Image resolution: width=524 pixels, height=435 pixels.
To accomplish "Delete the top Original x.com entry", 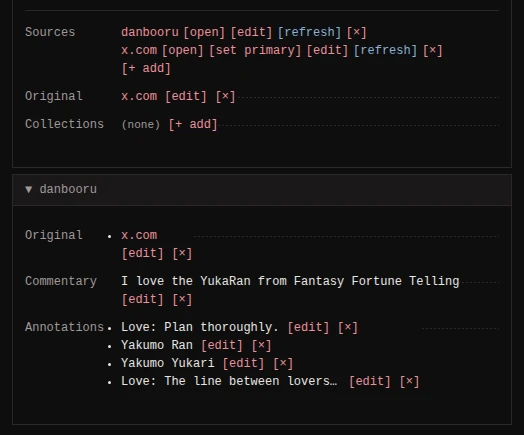I will point(225,96).
